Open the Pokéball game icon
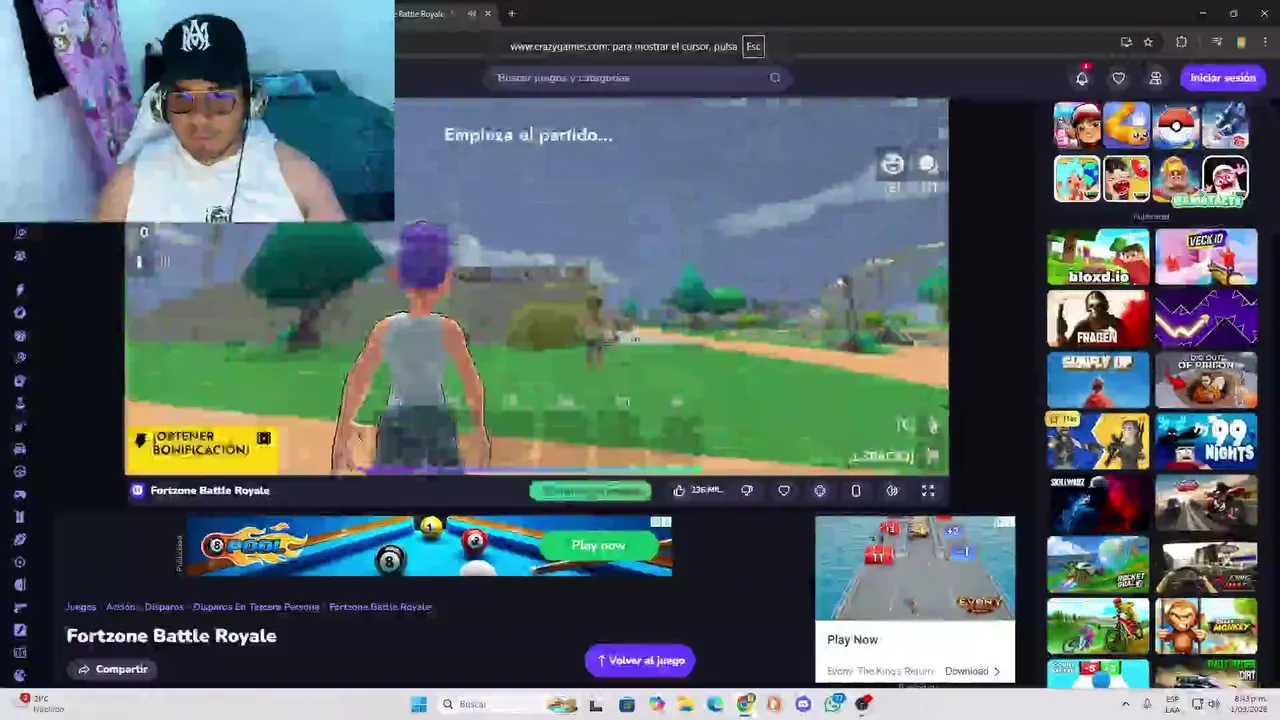Viewport: 1280px width, 720px height. pos(1176,126)
